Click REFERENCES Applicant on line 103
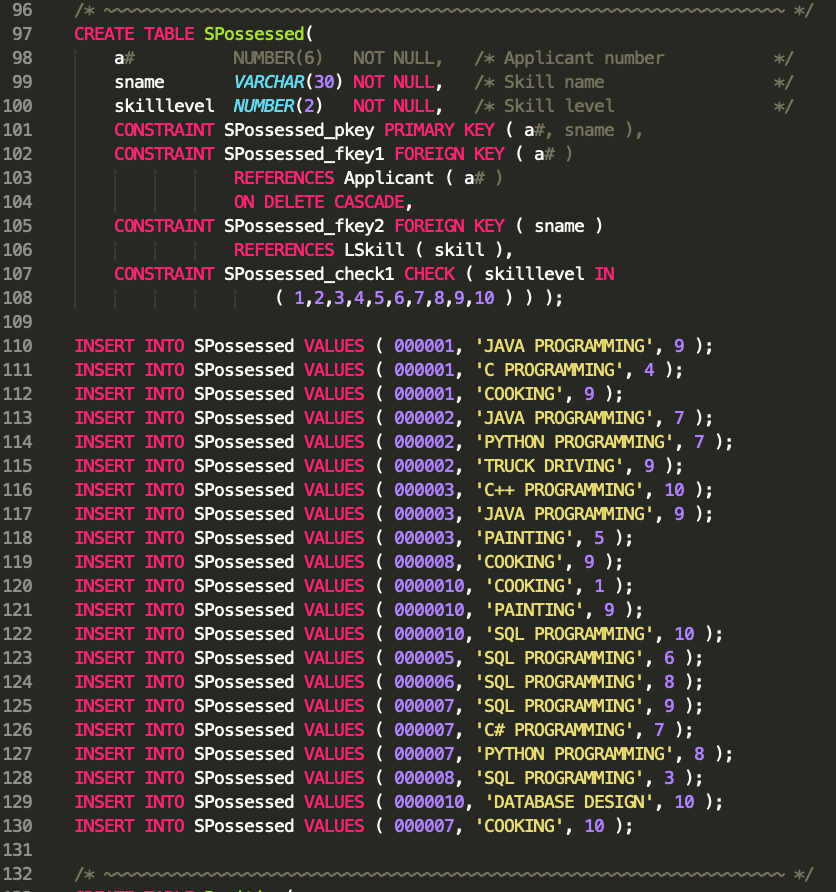 (334, 178)
